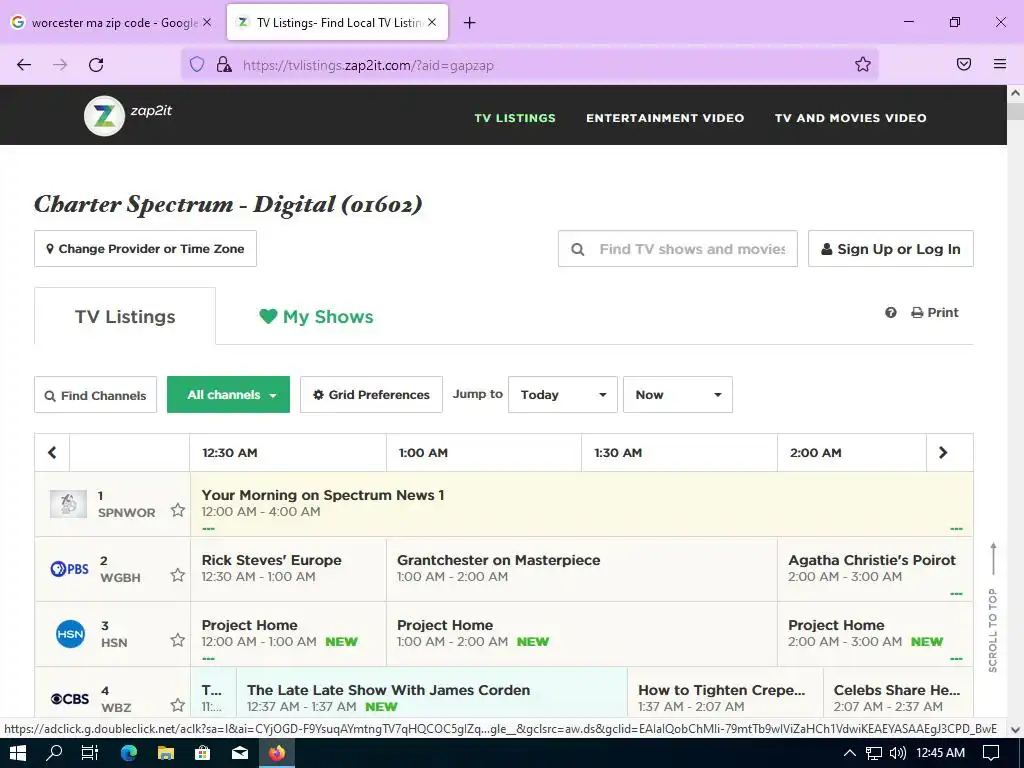Bookmark this page with star icon
1024x768 pixels.
tap(863, 64)
